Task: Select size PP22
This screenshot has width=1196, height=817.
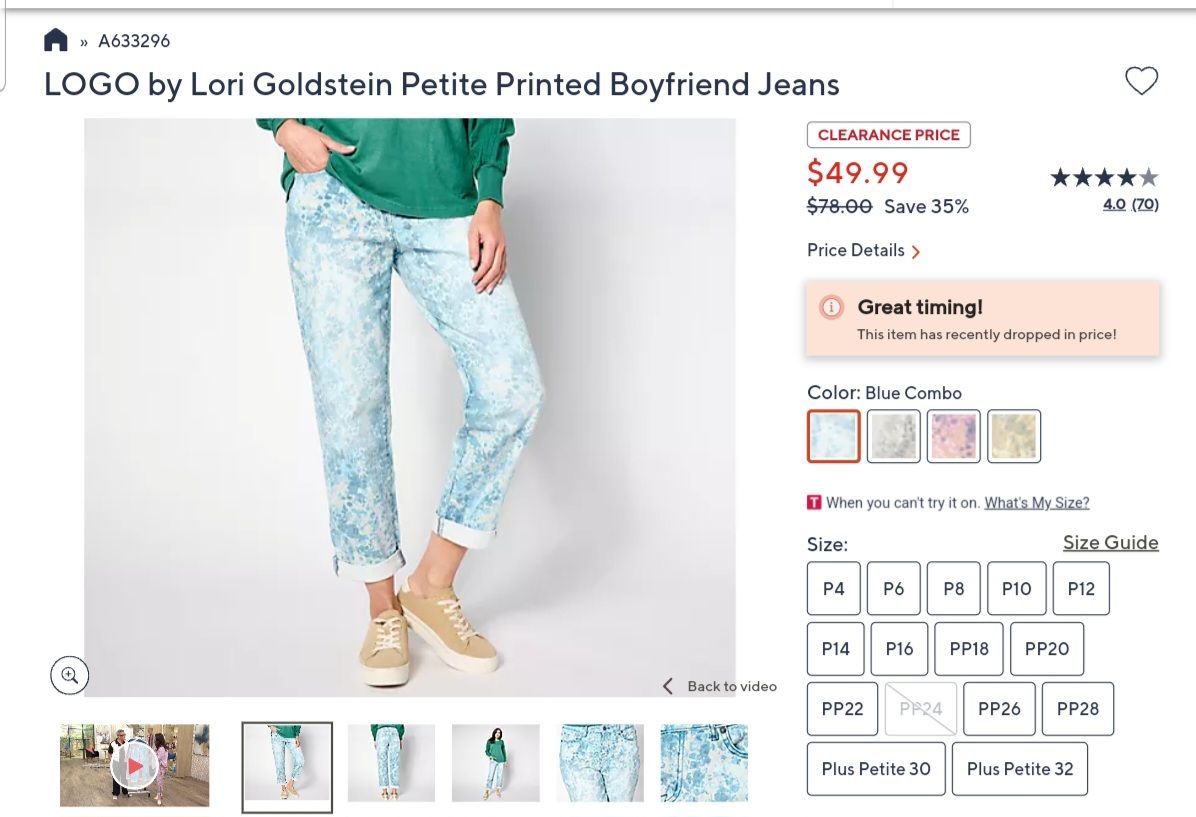Action: pyautogui.click(x=842, y=709)
